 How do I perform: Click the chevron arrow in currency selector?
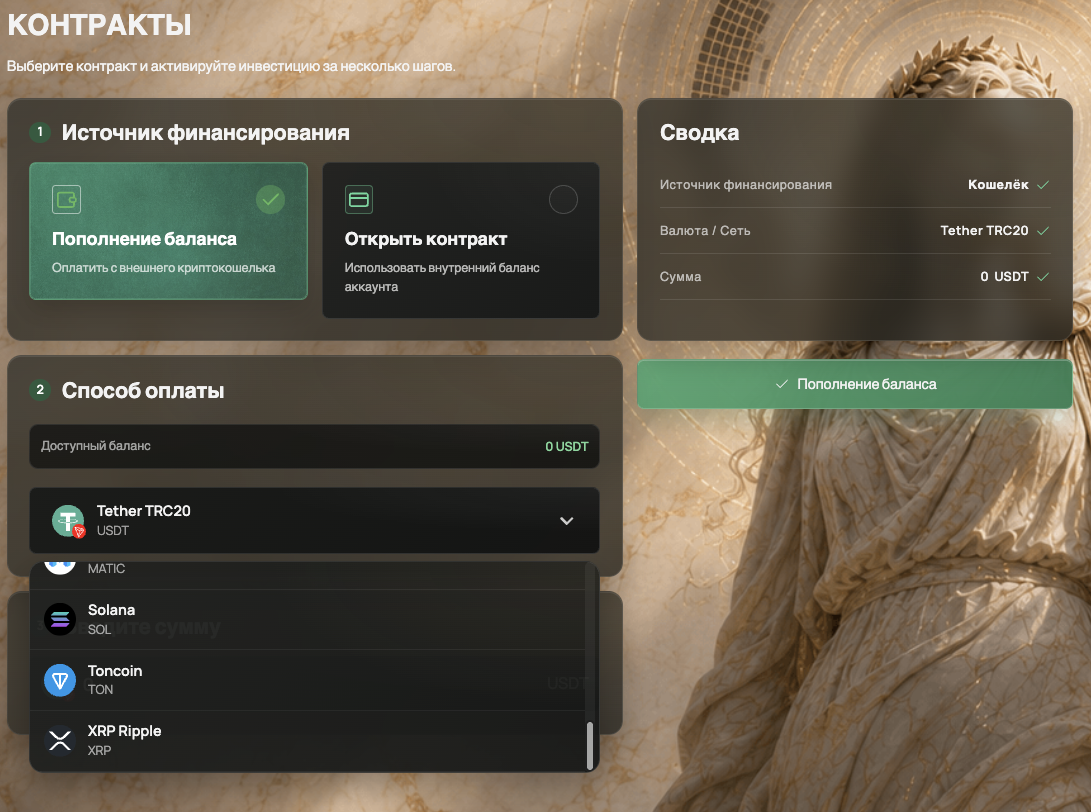coord(566,520)
